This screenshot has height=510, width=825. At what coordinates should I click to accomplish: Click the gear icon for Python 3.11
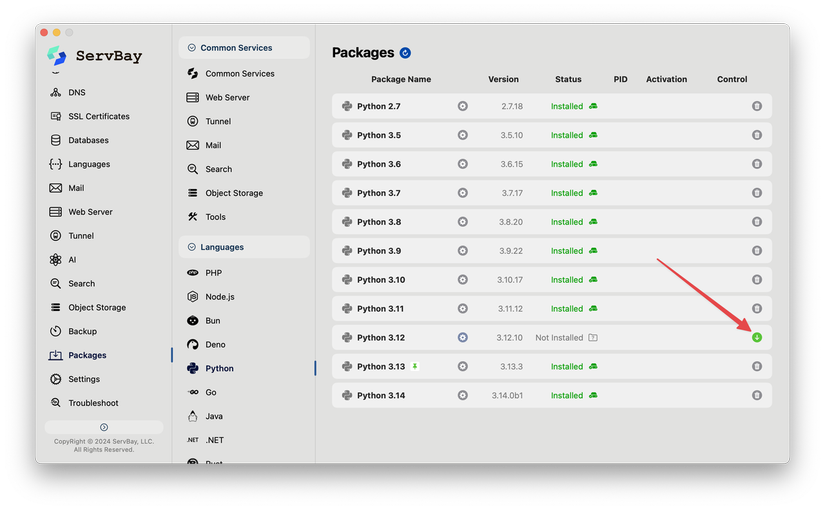point(462,308)
